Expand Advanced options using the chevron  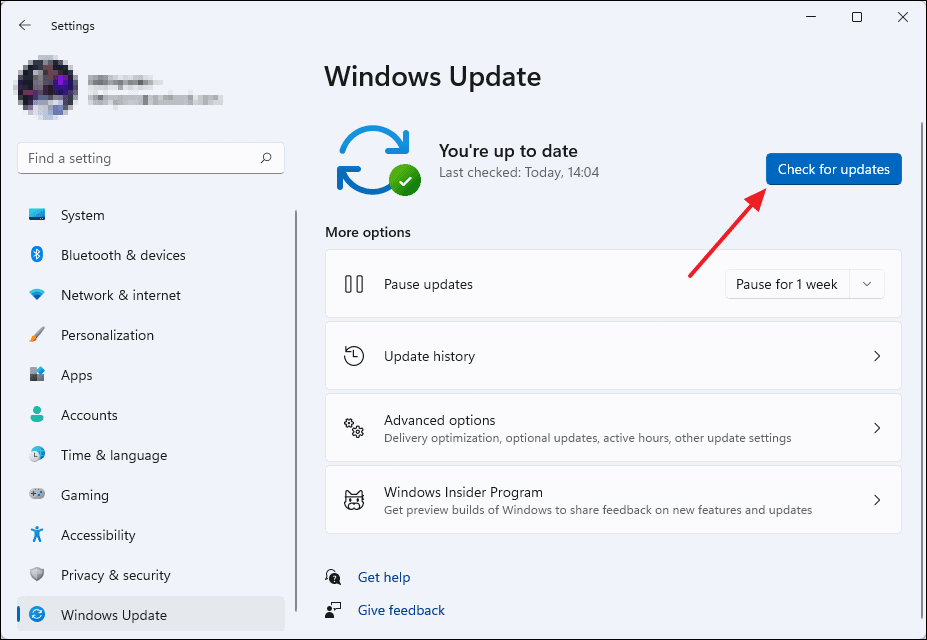click(x=877, y=428)
